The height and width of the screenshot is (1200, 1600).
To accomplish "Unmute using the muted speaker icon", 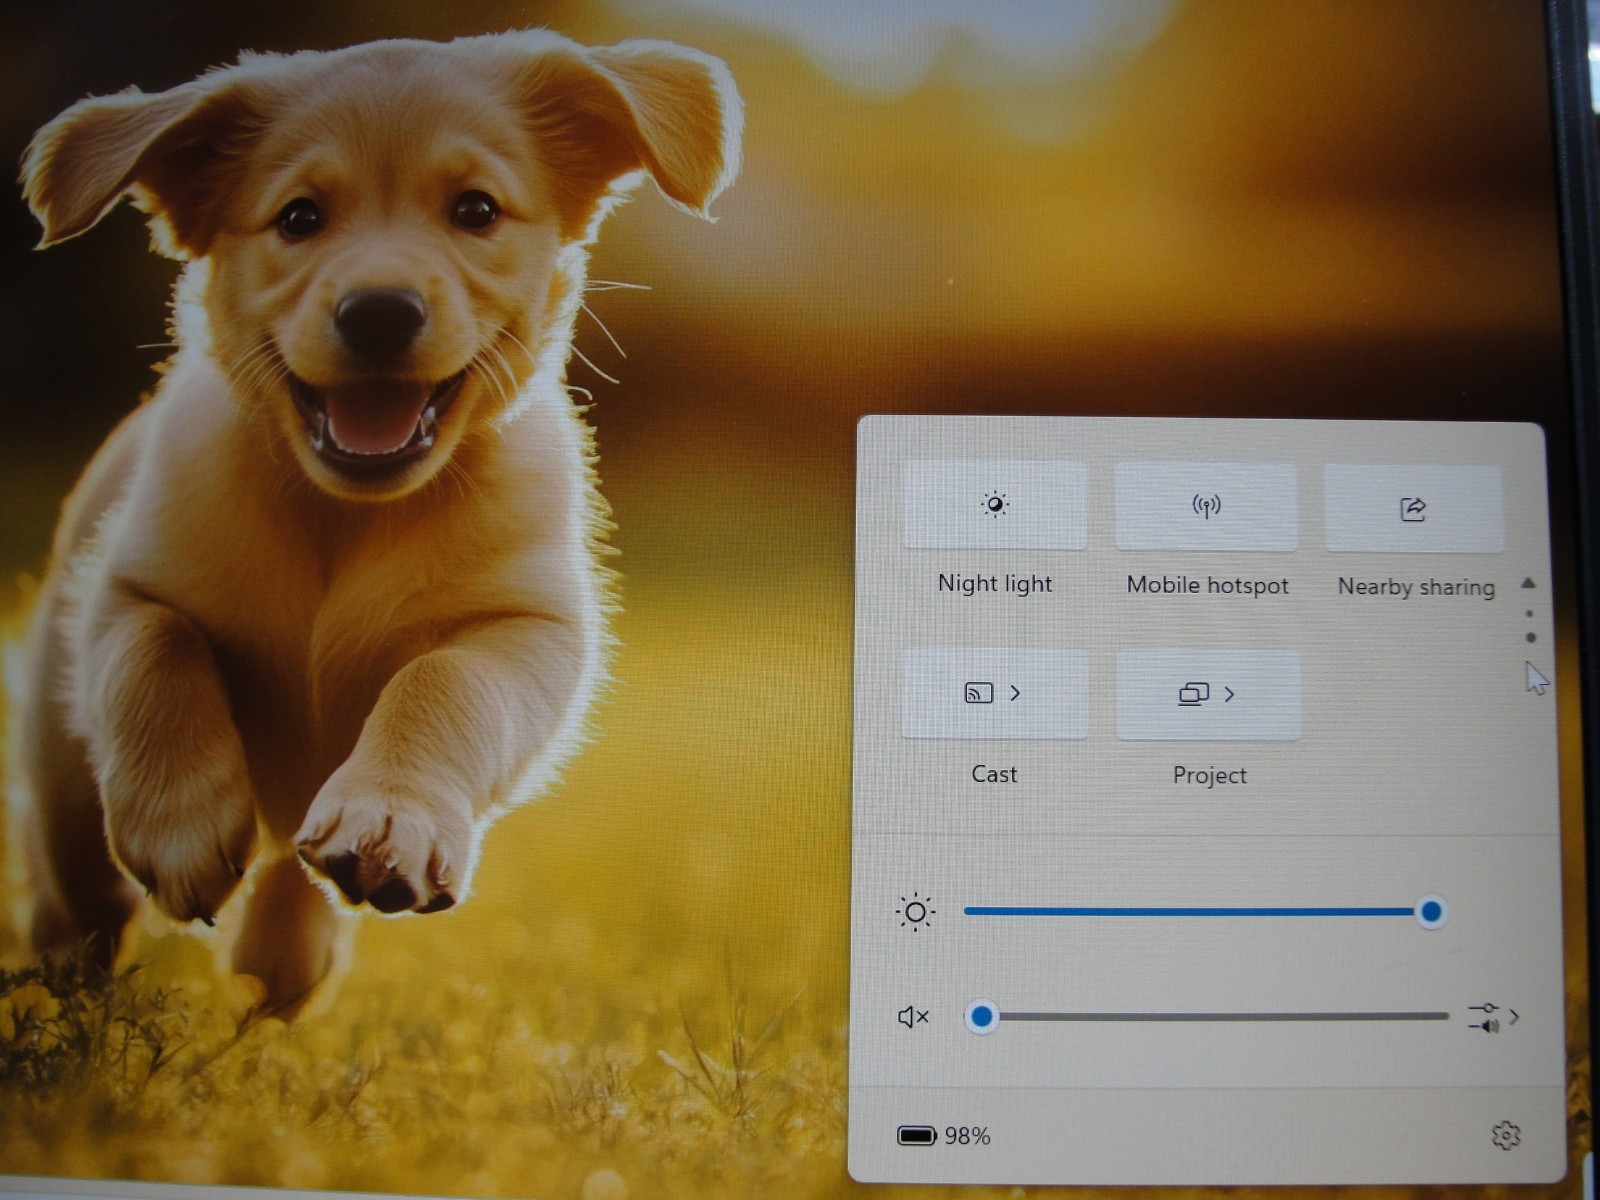I will coord(913,1017).
